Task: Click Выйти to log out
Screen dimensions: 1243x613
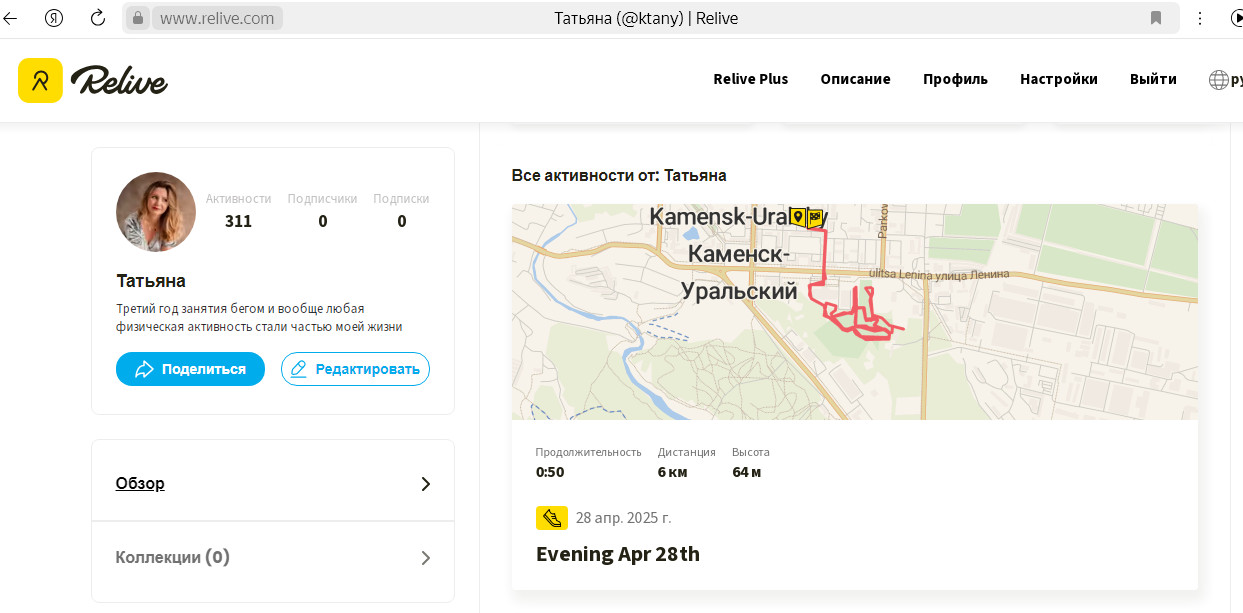Action: point(1153,79)
